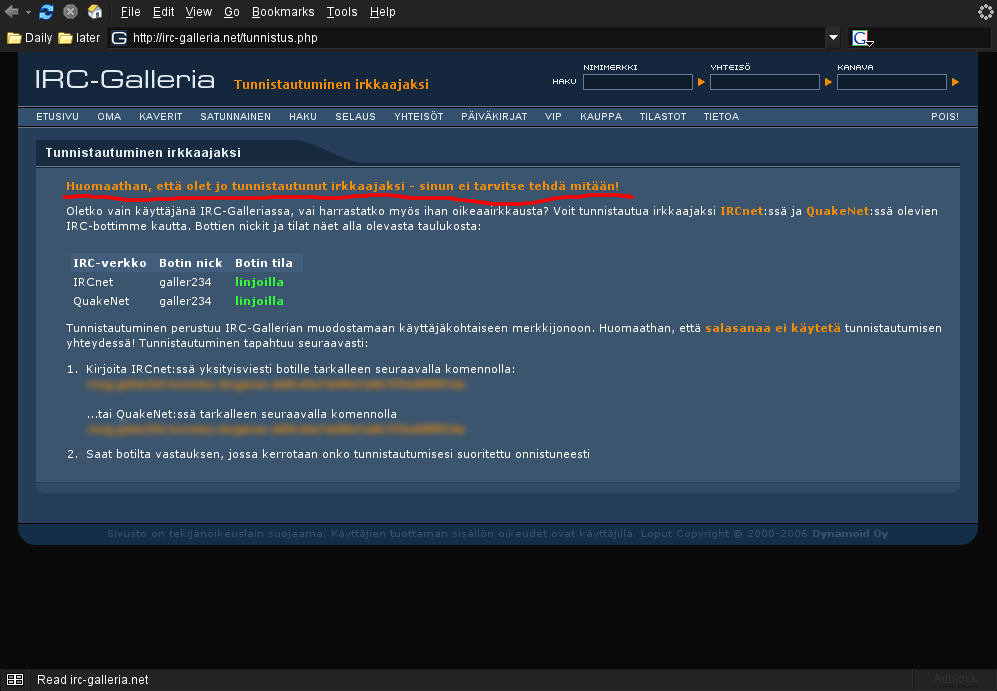The height and width of the screenshot is (691, 997).
Task: Open the Go menu
Action: (x=231, y=11)
